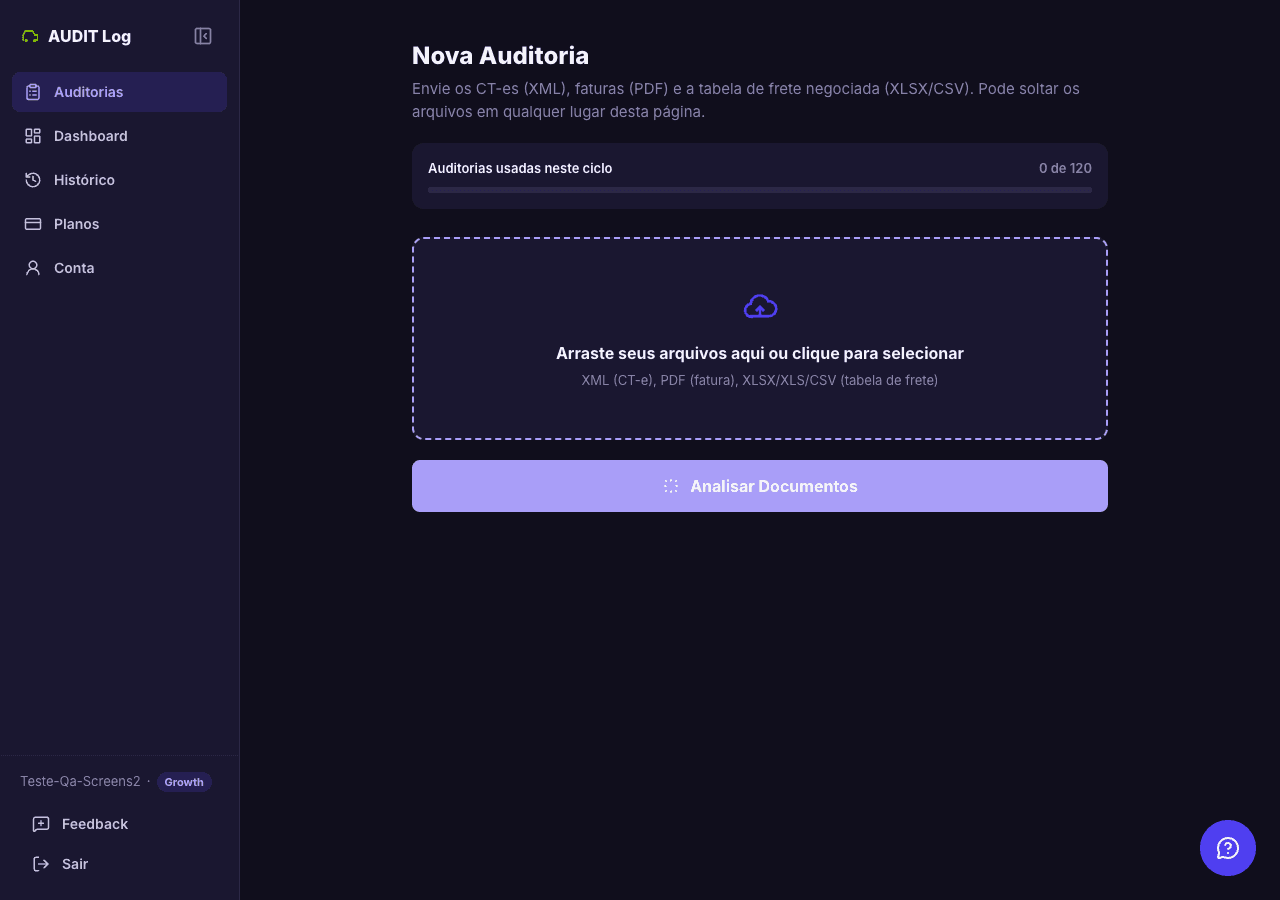Click the Planos credit card icon
This screenshot has height=900, width=1280.
pyautogui.click(x=33, y=224)
